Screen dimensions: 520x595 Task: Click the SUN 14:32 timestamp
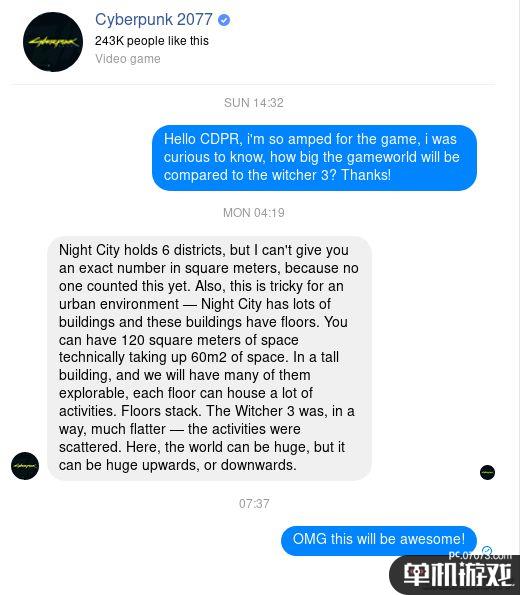click(x=254, y=102)
